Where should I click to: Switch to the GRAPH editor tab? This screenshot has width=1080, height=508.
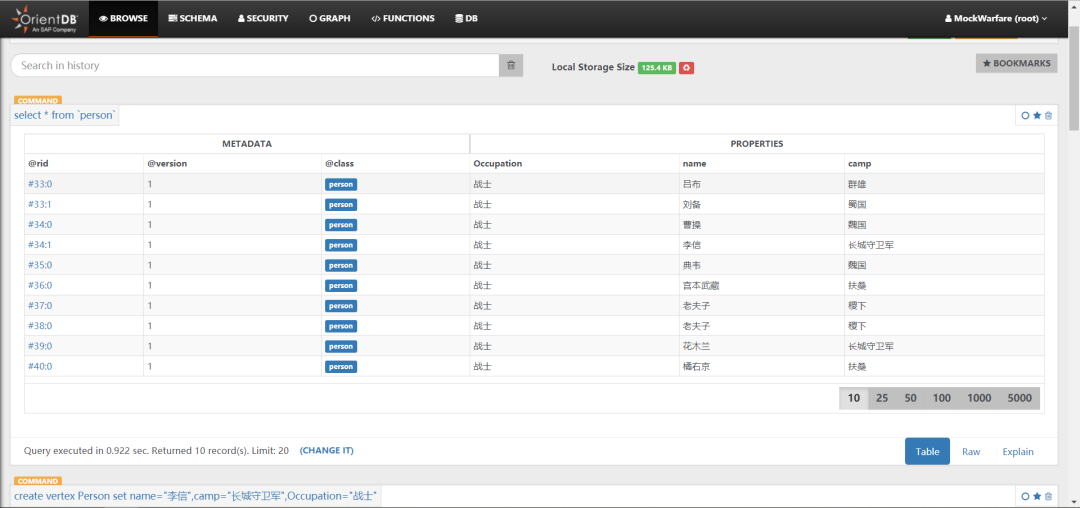[330, 19]
